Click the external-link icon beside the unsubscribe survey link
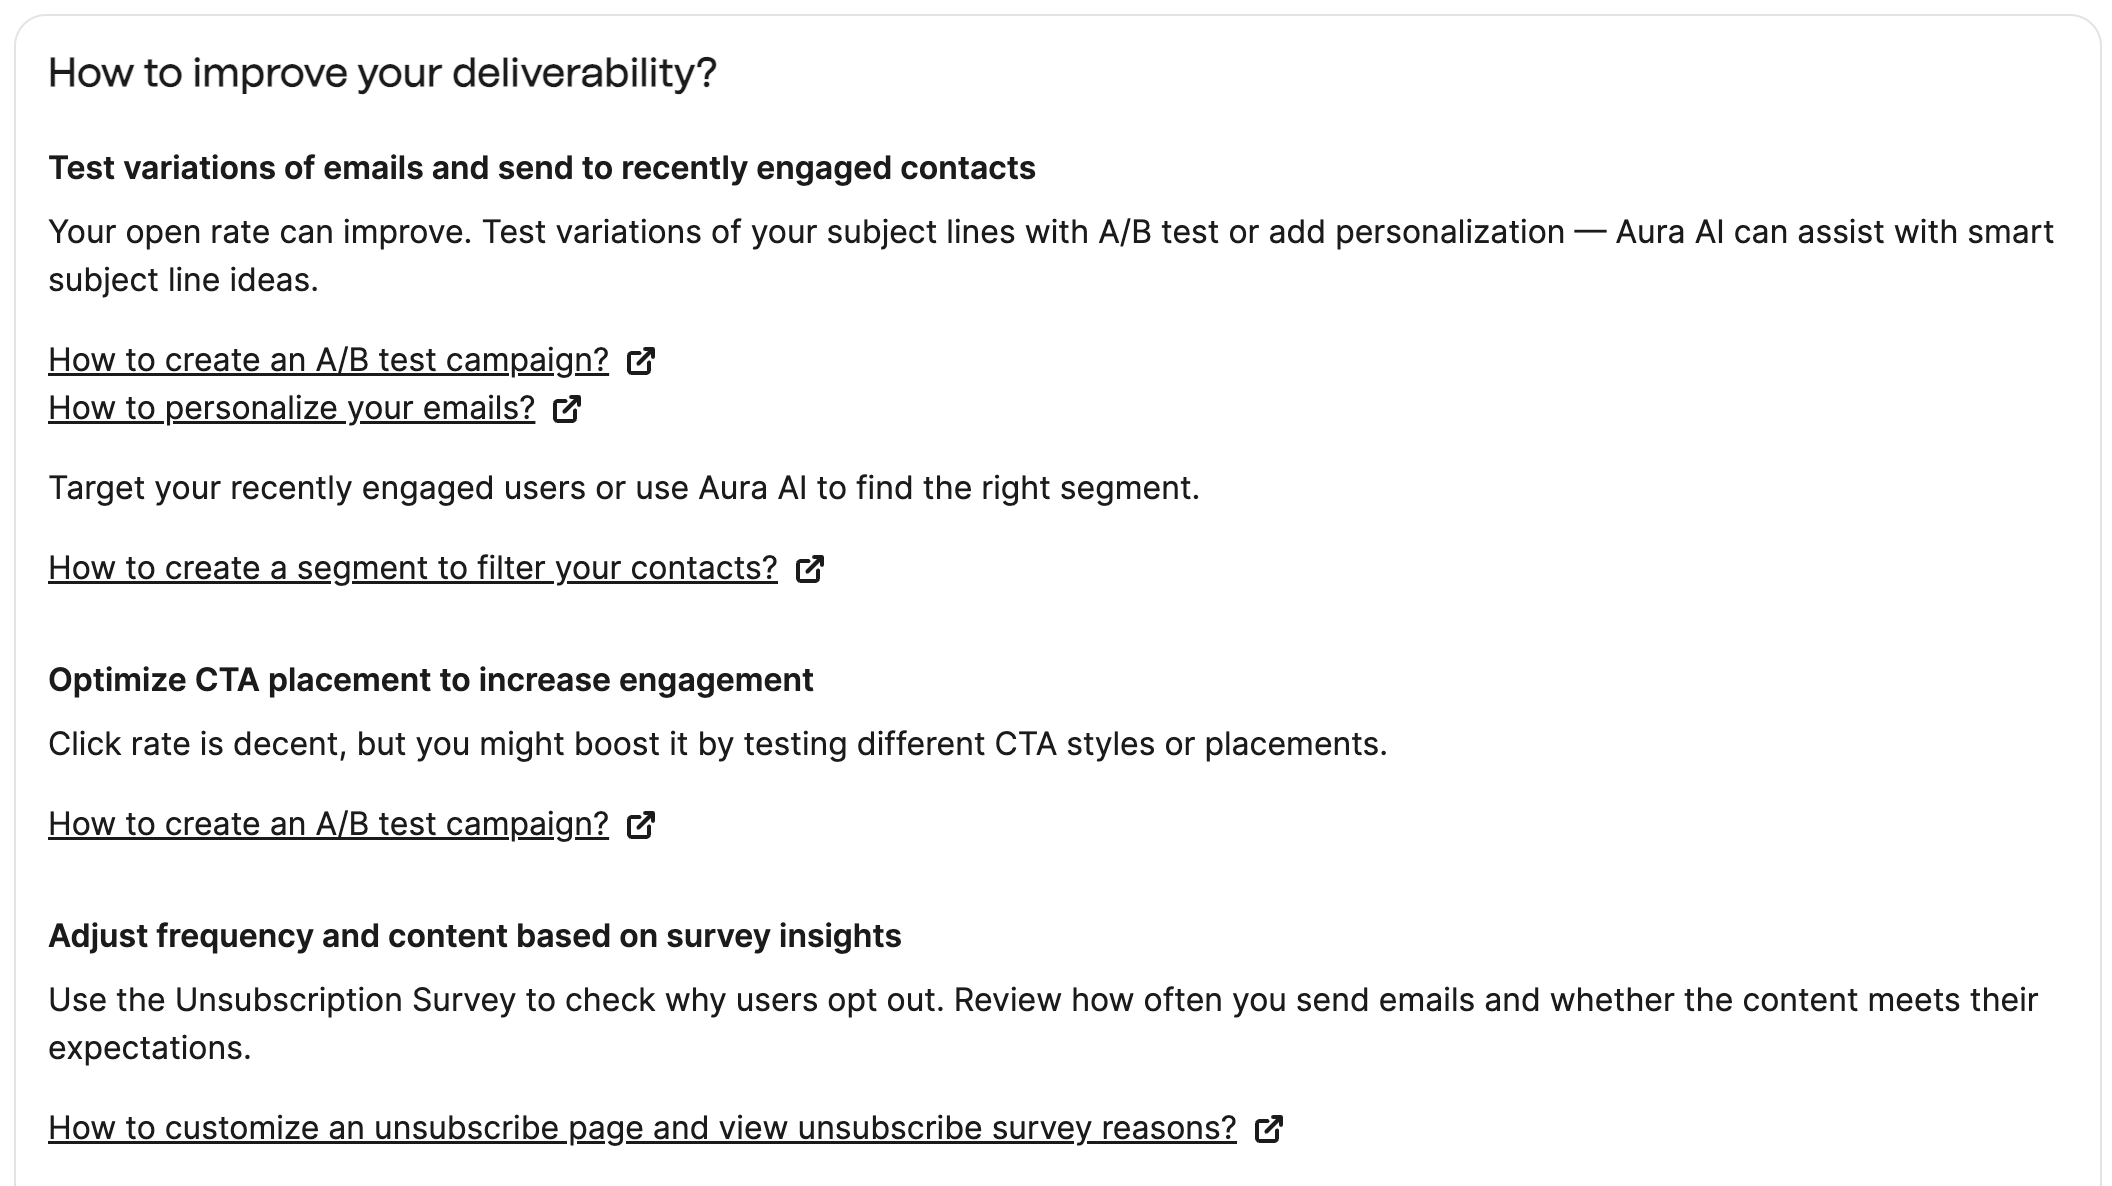The height and width of the screenshot is (1186, 2112). click(x=1270, y=1128)
